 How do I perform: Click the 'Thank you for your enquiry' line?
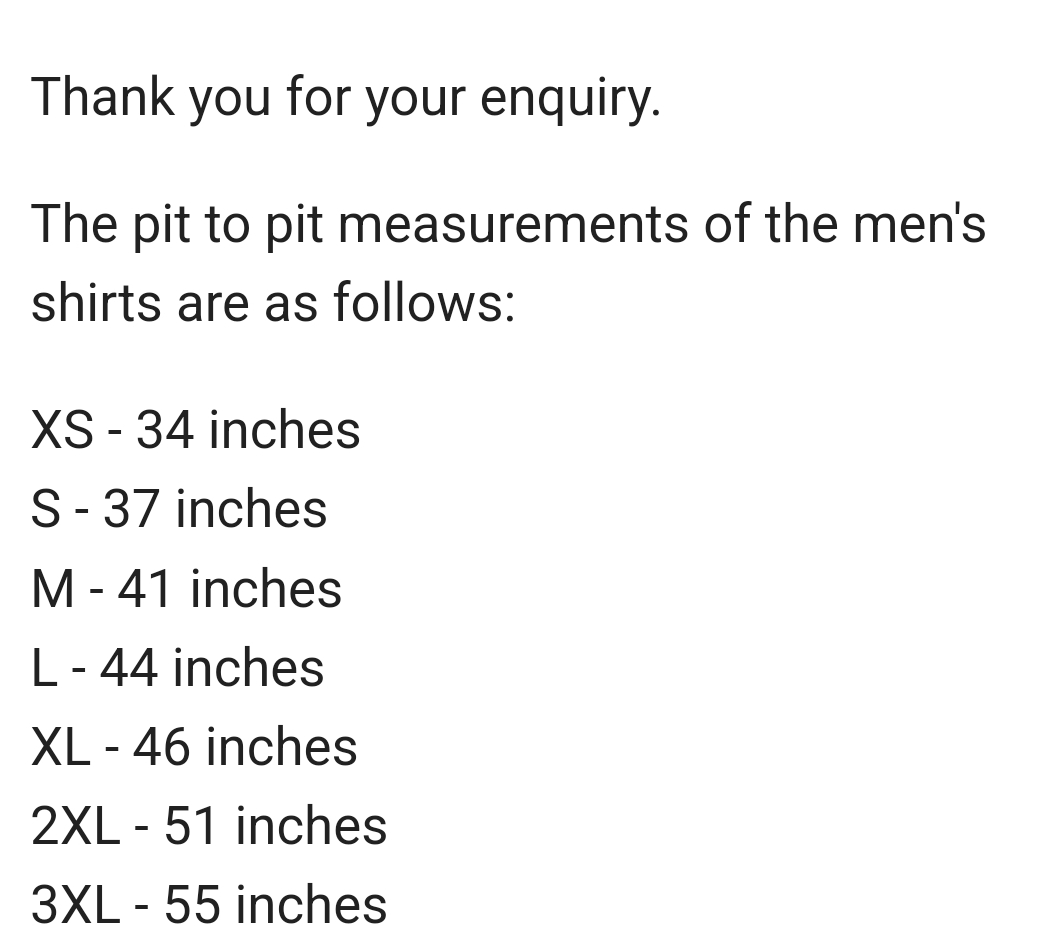346,98
